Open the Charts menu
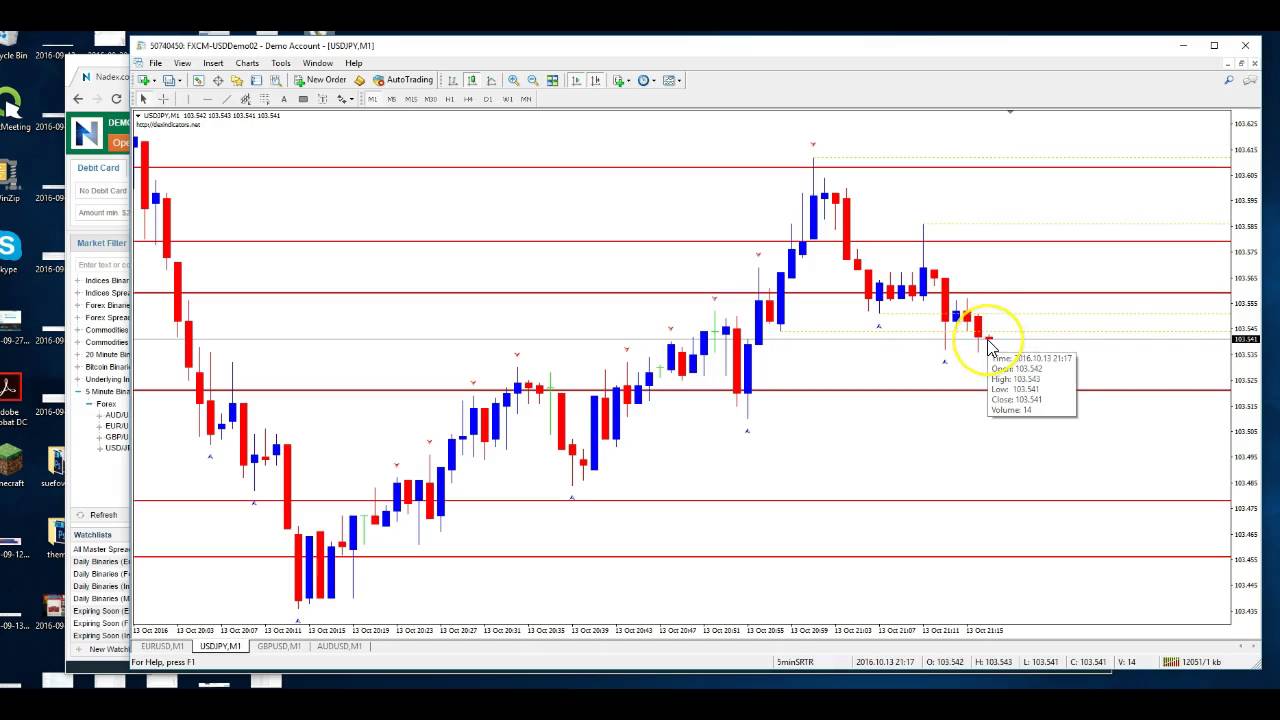Image resolution: width=1280 pixels, height=720 pixels. pos(246,63)
